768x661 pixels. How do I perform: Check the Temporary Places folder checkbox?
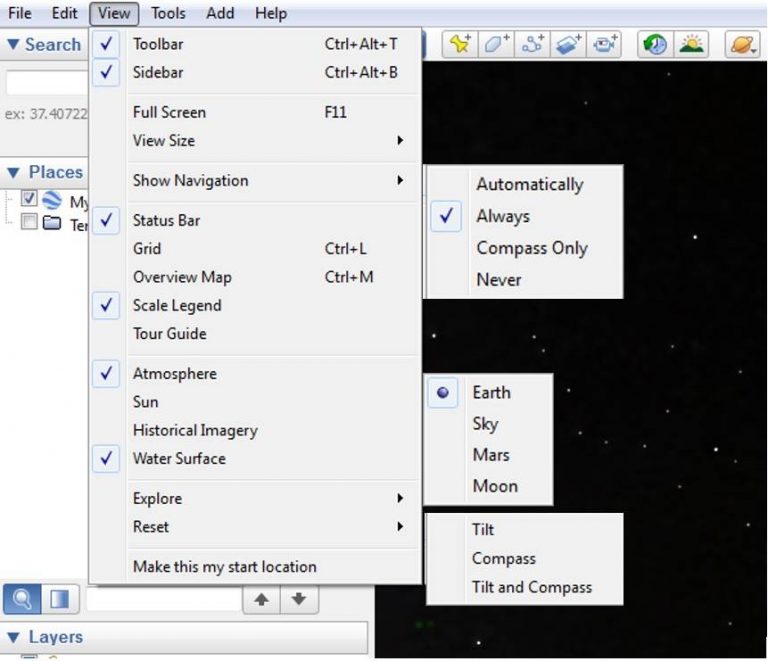pos(29,222)
